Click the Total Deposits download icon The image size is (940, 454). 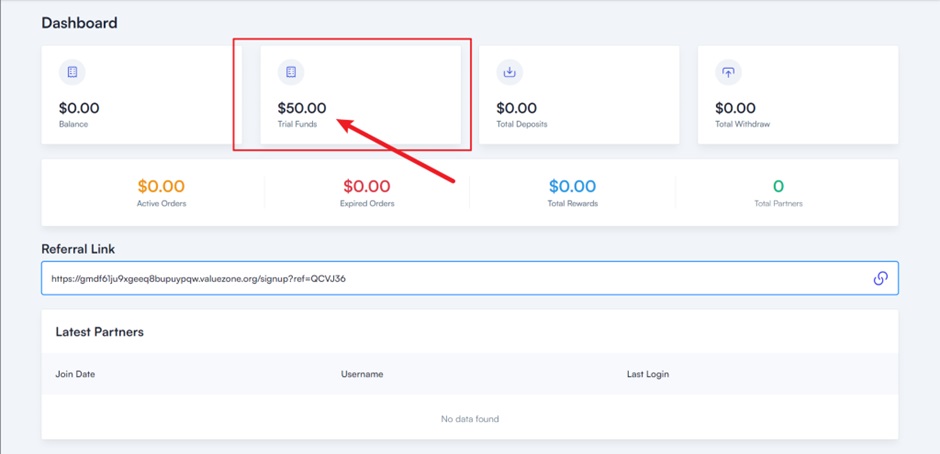coord(509,72)
